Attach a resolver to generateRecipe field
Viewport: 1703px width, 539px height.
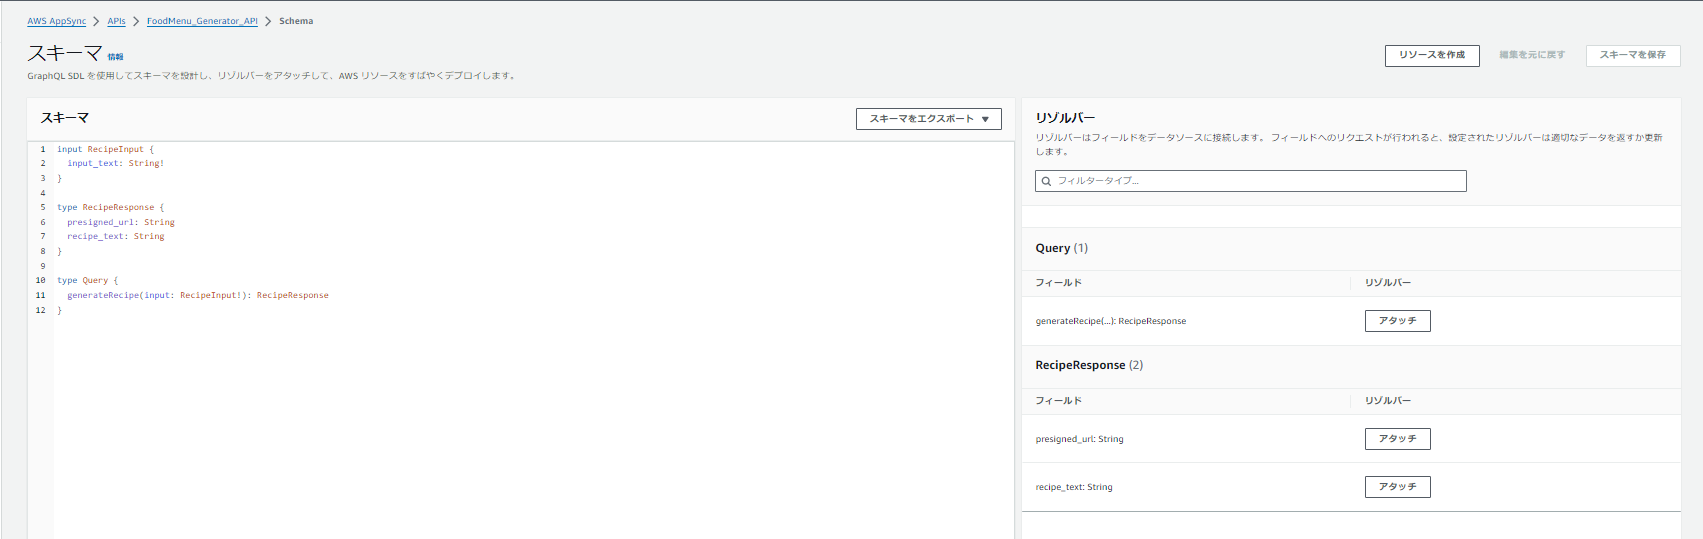[x=1397, y=321]
